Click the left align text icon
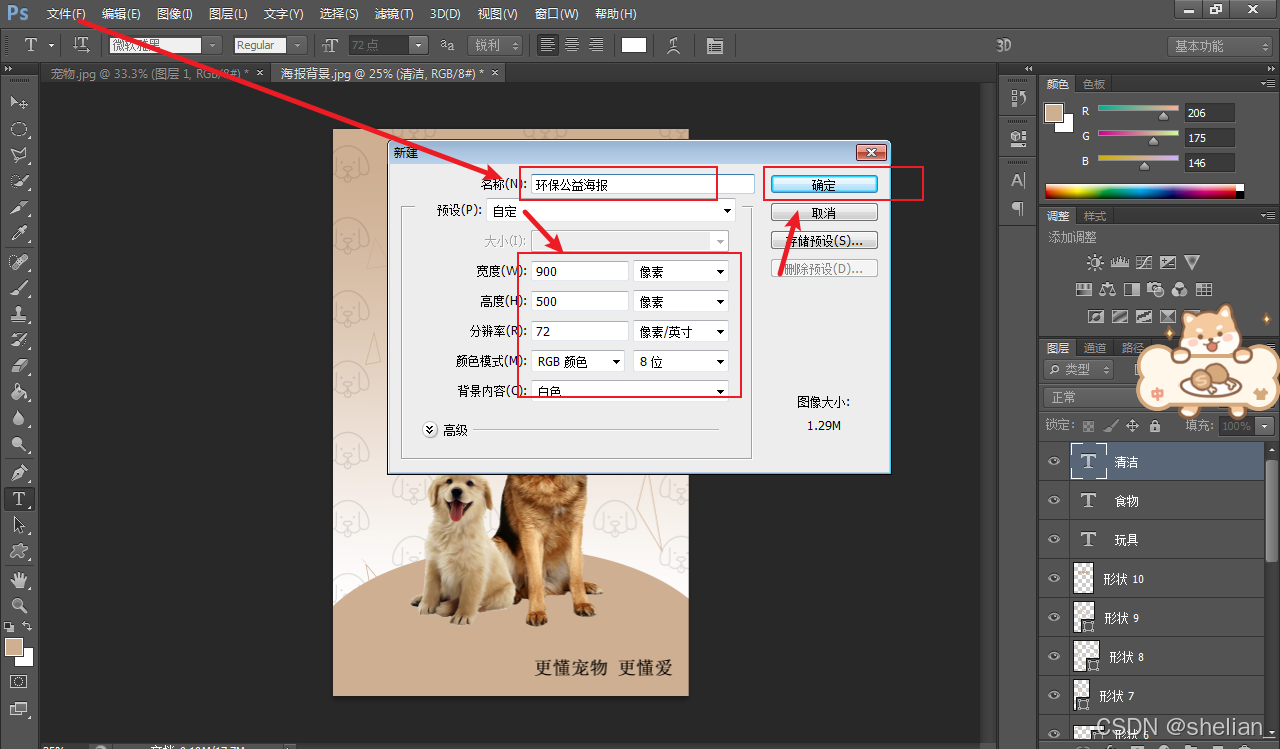The image size is (1280, 749). 548,45
